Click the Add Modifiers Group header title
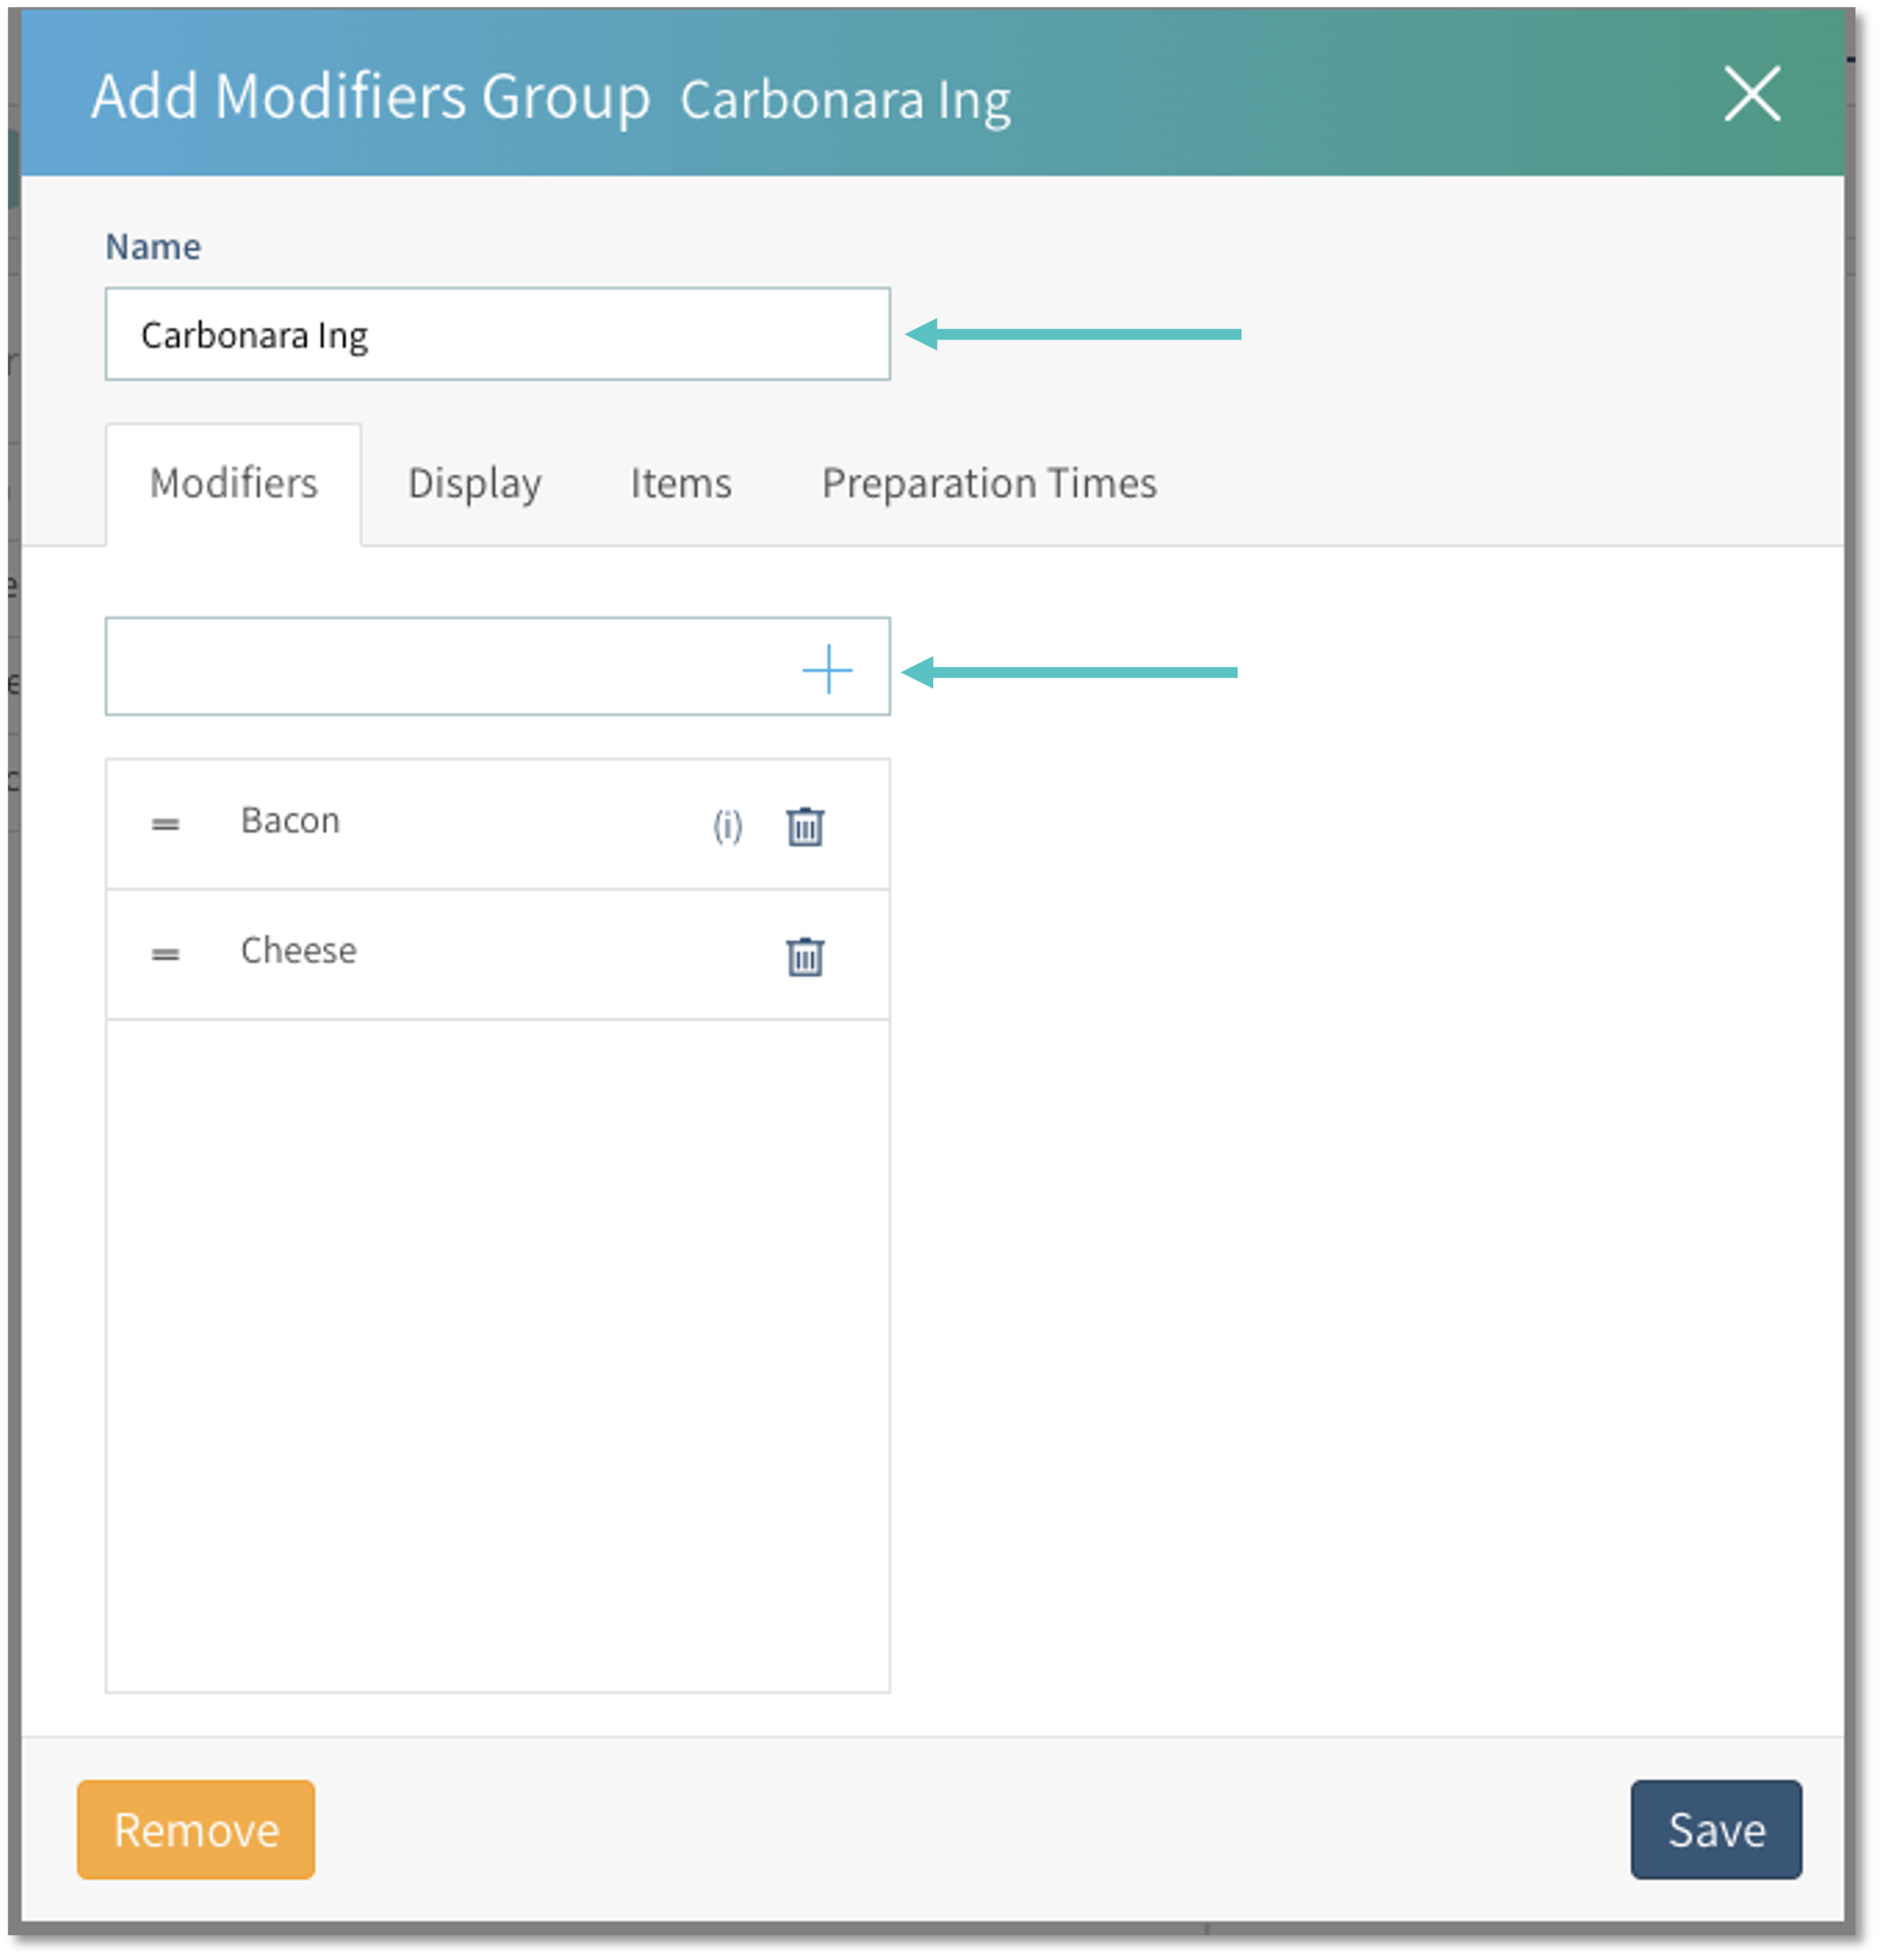 click(370, 97)
